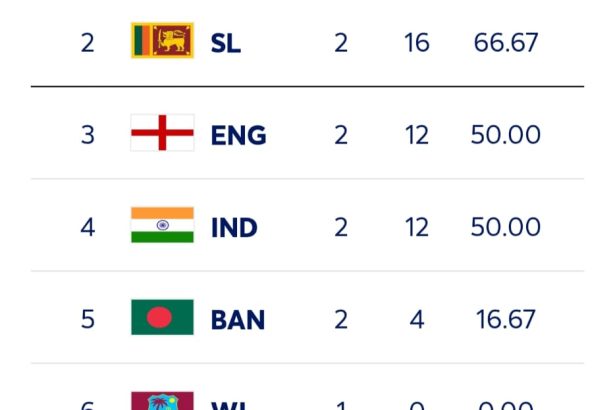Click the 50.00 percentage in the IND row
The height and width of the screenshot is (410, 615).
pyautogui.click(x=506, y=227)
